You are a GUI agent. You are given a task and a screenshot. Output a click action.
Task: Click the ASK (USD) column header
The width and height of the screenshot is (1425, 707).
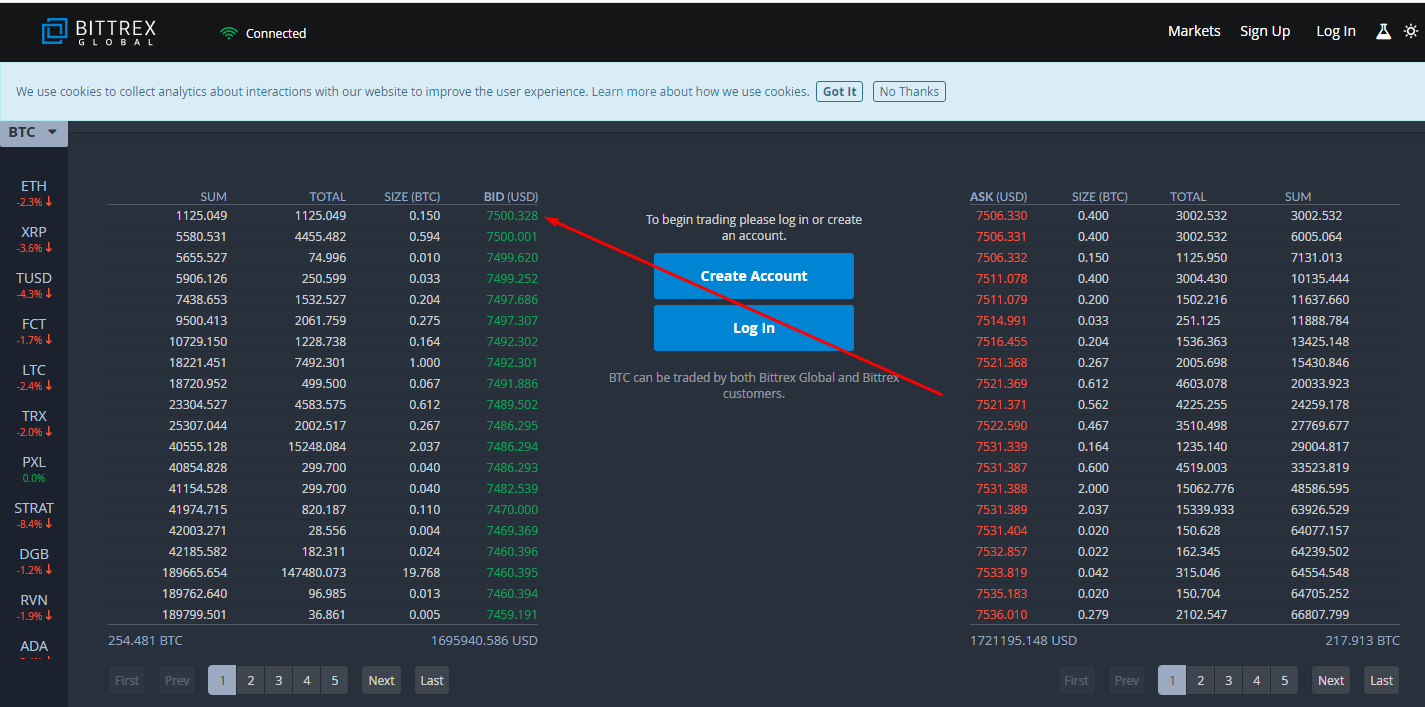[x=999, y=196]
